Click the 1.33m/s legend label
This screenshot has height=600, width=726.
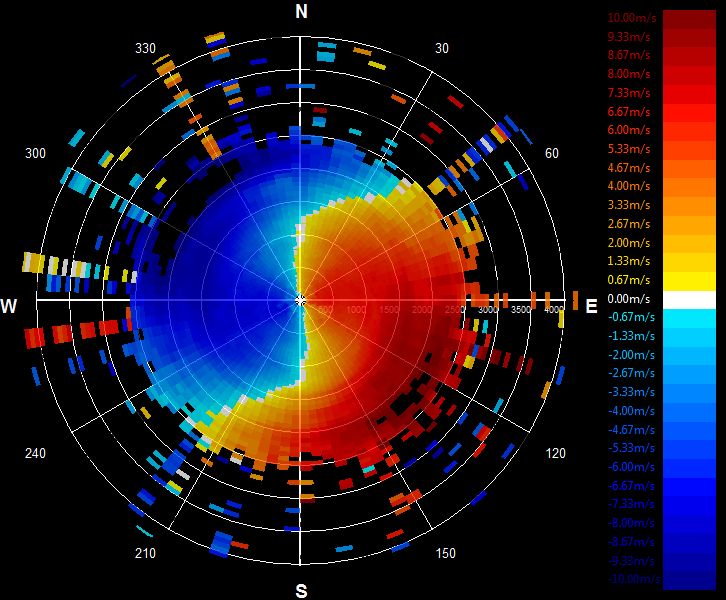629,261
